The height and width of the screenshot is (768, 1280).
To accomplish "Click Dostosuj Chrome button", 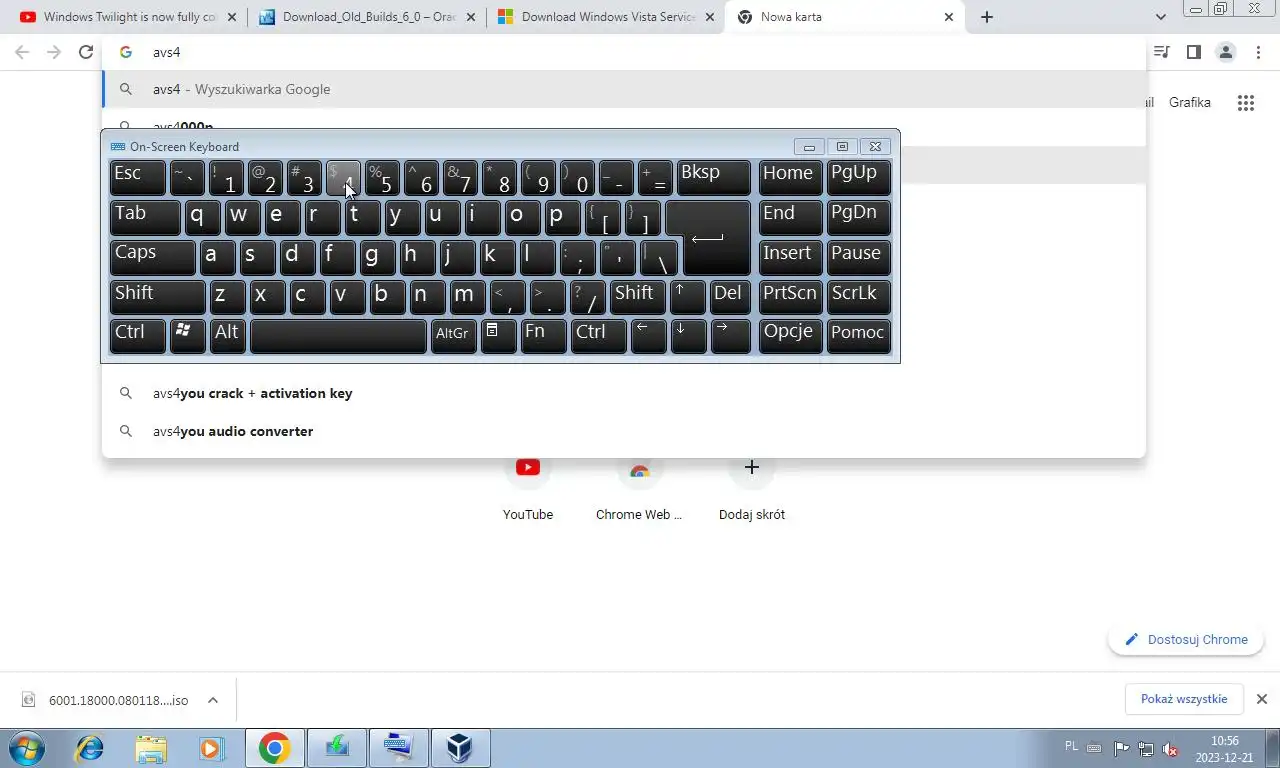I will [x=1186, y=640].
